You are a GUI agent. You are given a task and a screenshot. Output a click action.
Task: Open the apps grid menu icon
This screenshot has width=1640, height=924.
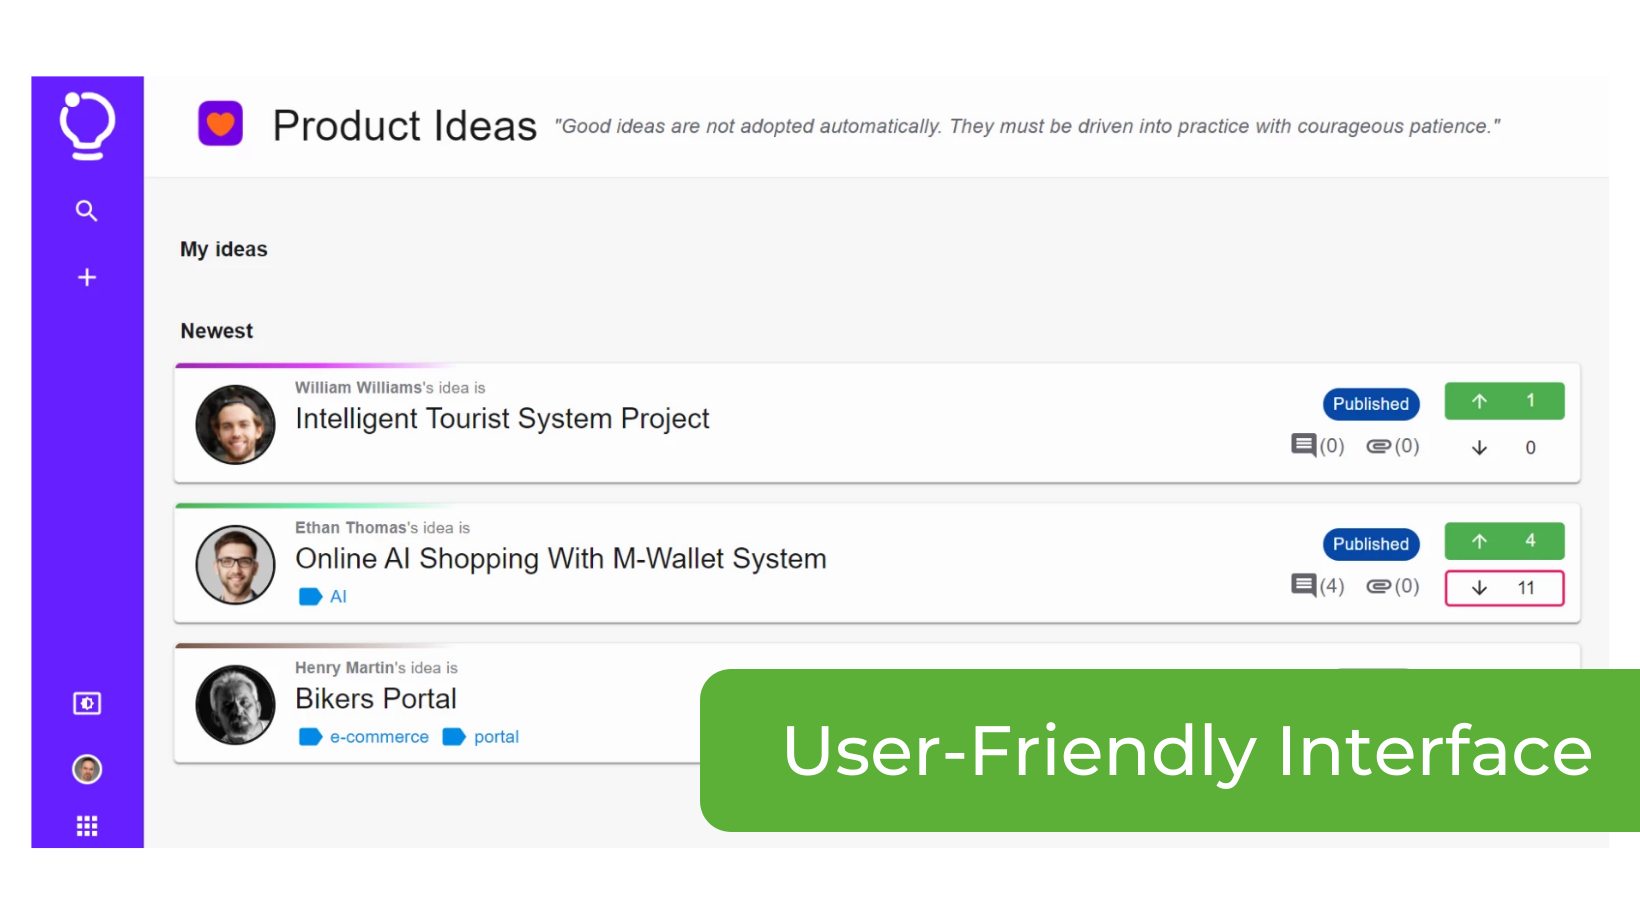87,826
